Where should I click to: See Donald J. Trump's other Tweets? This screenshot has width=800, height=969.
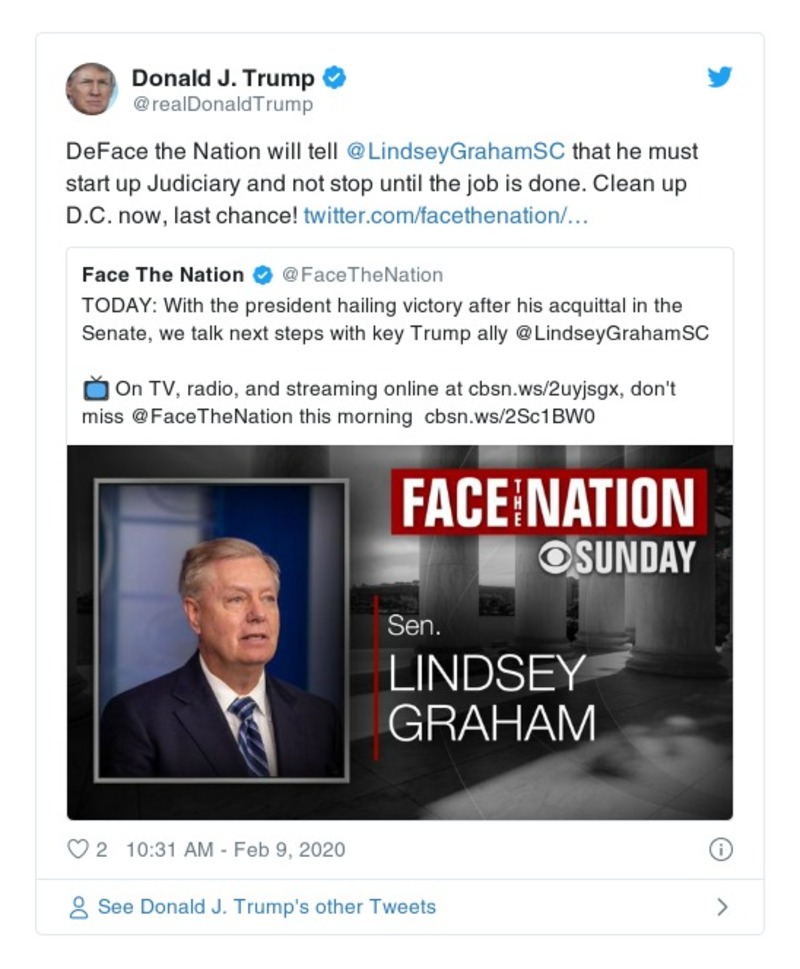(266, 908)
